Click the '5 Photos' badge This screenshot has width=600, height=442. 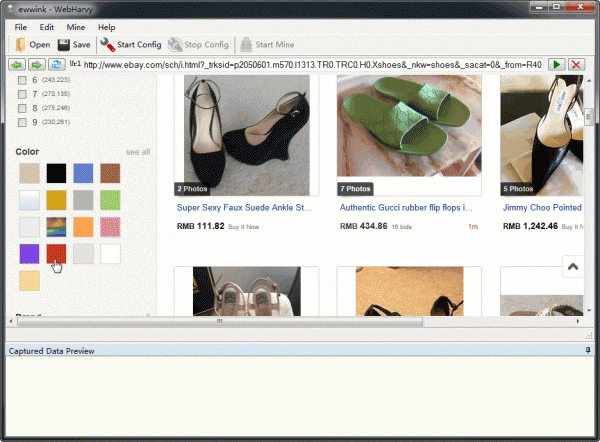(x=518, y=189)
